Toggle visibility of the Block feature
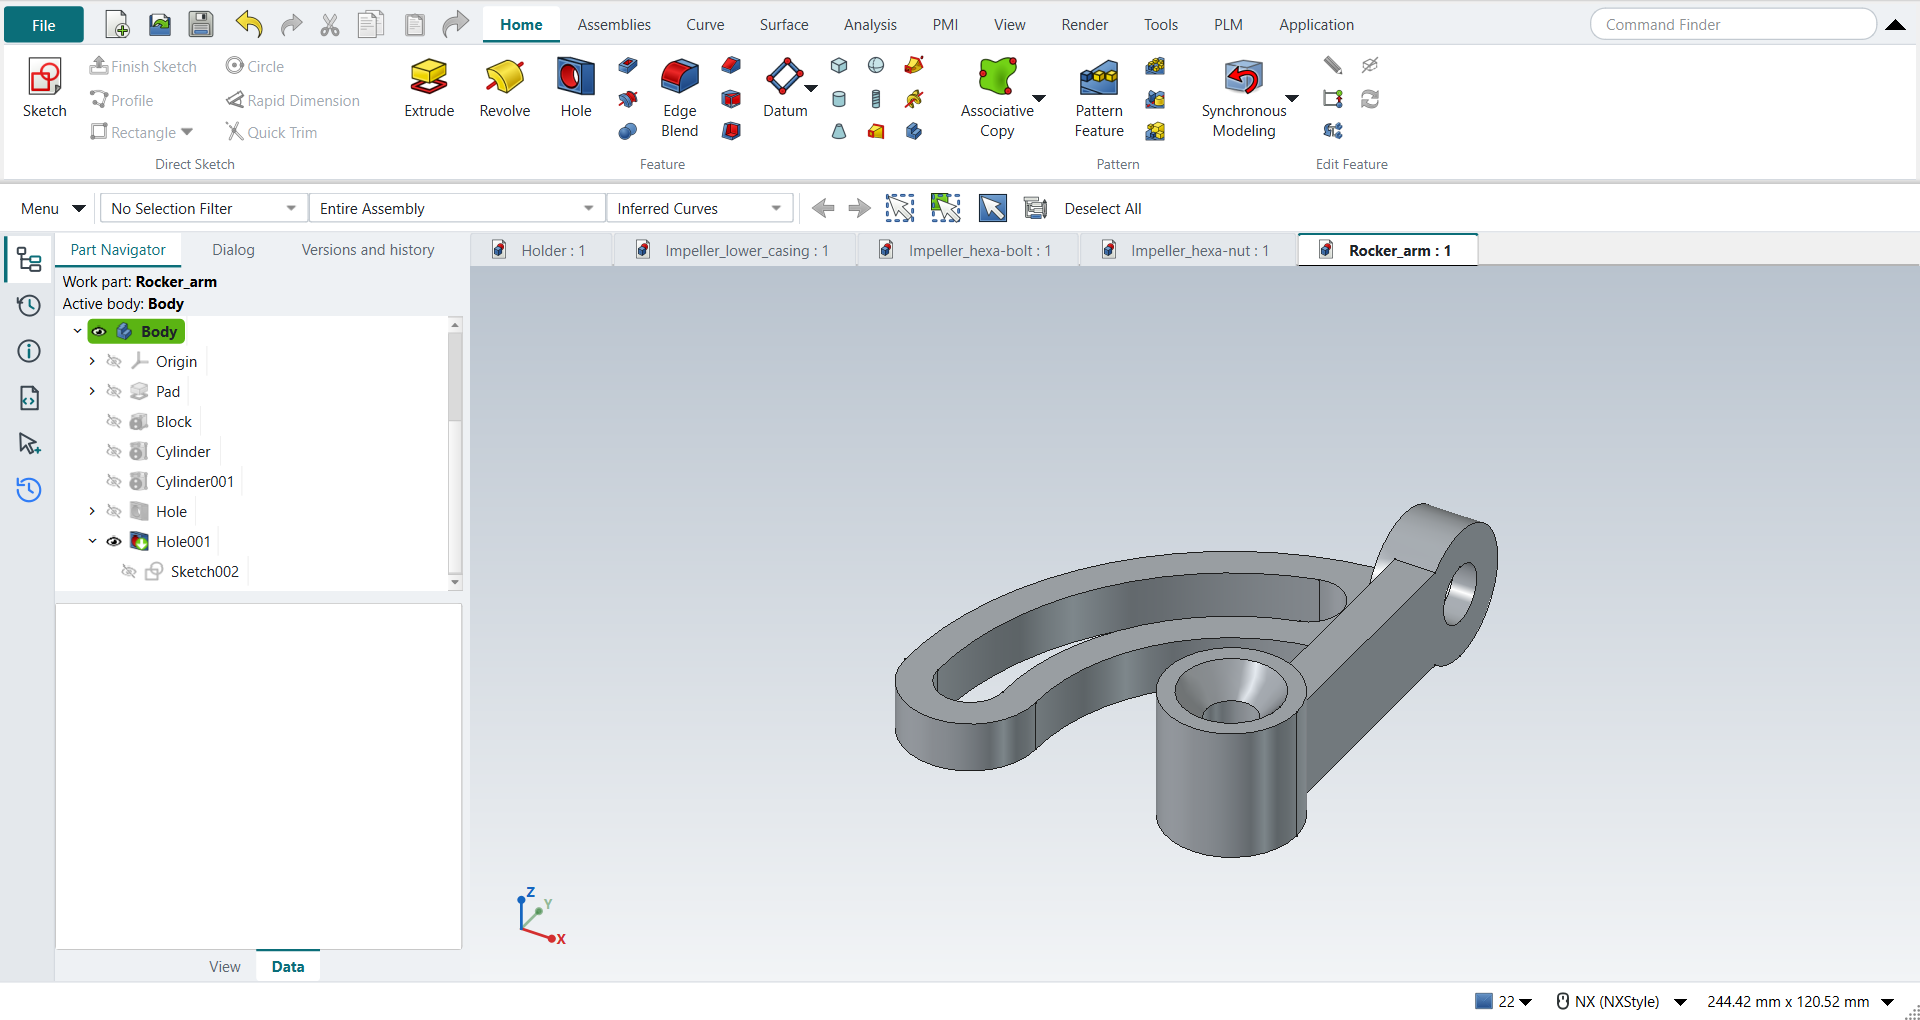Viewport: 1920px width, 1020px height. (114, 421)
